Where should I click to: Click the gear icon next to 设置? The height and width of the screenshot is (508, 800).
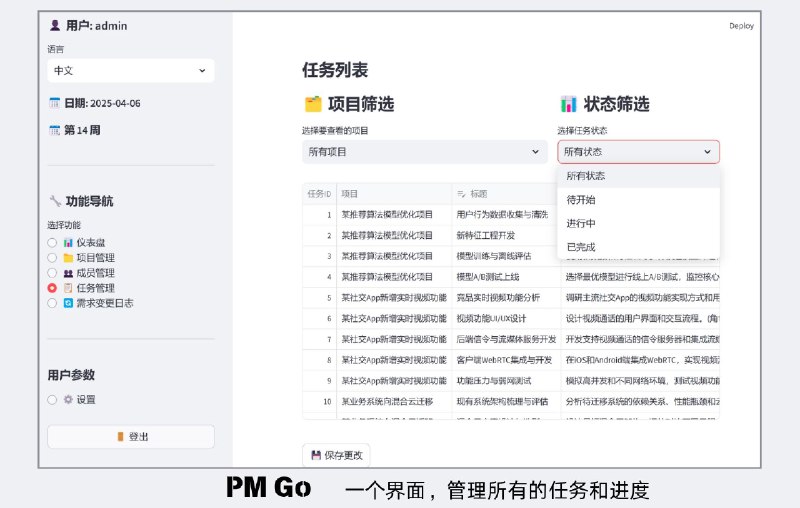point(68,399)
